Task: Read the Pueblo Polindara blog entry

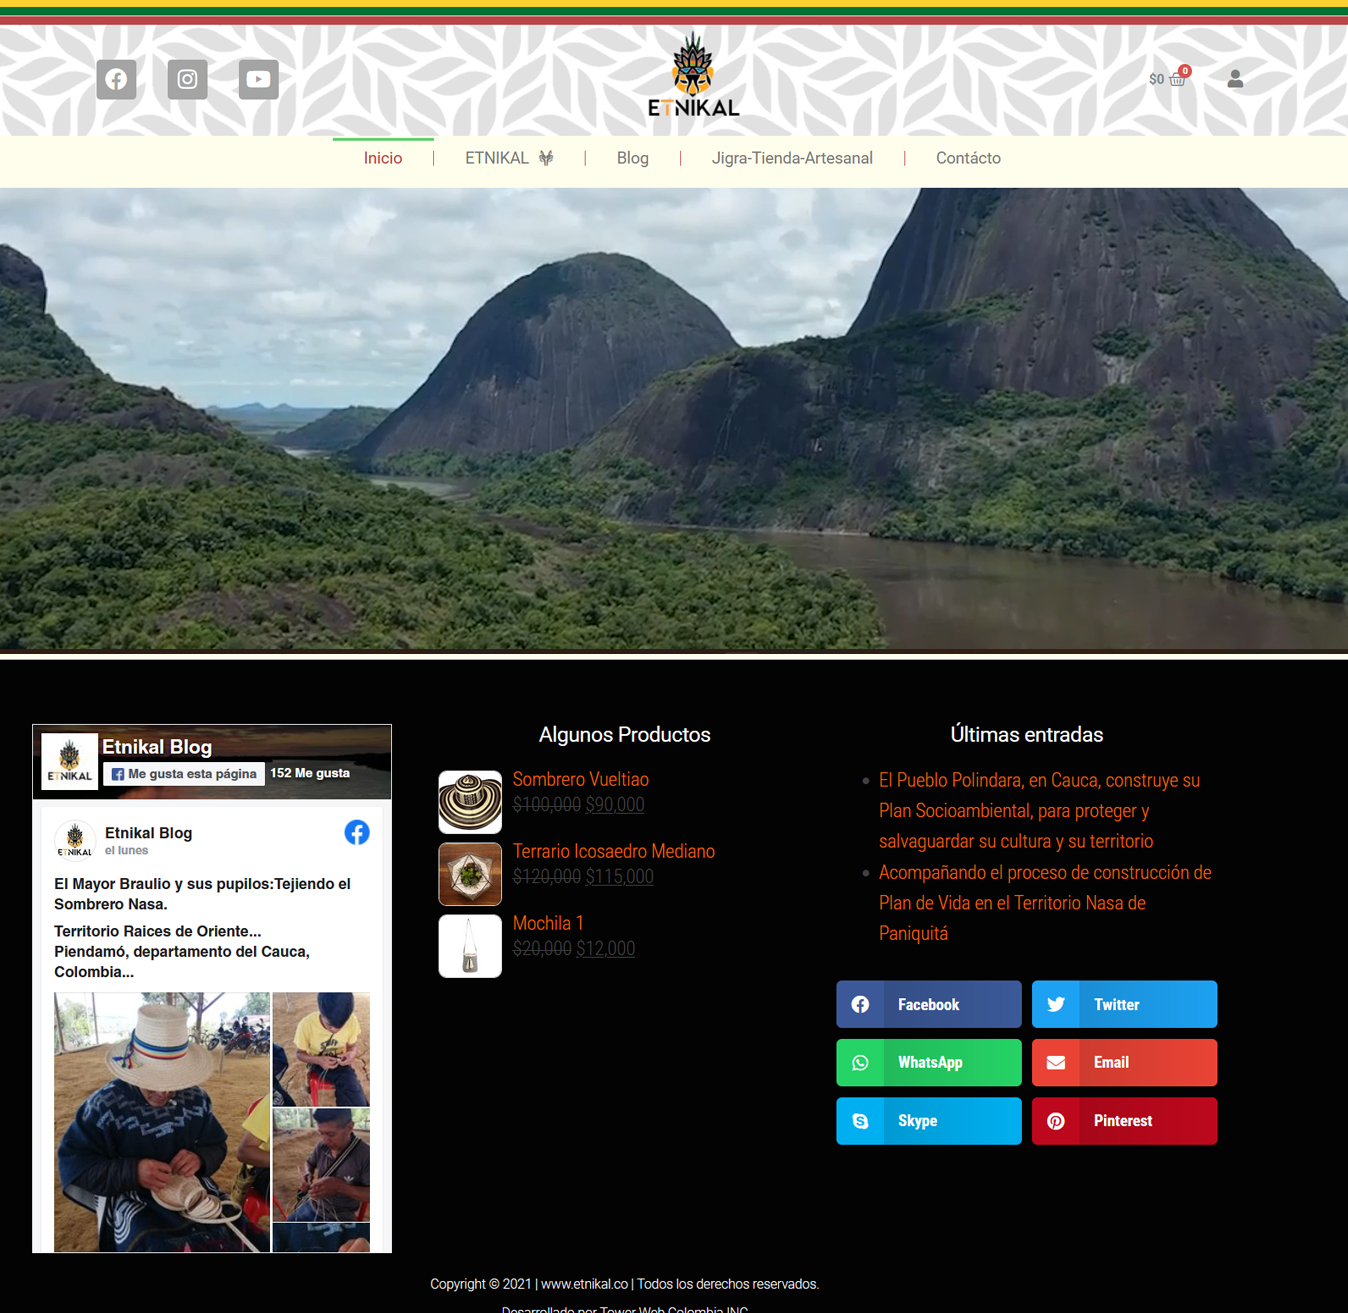Action: pyautogui.click(x=1039, y=810)
